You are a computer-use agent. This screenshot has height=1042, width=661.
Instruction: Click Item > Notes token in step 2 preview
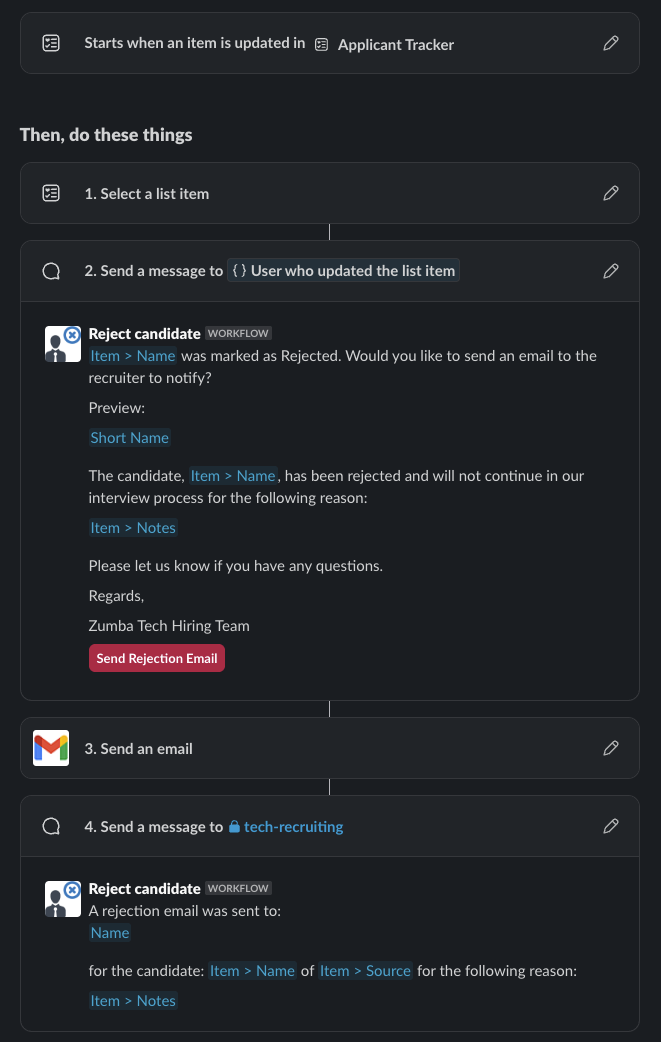[x=133, y=528]
